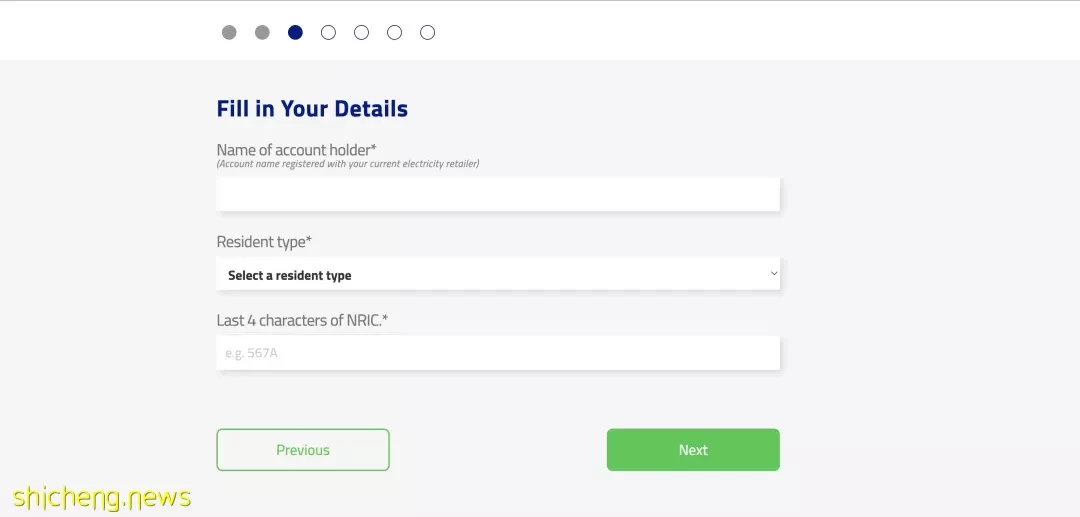Click the last step indicator circle
1080x517 pixels.
click(x=428, y=32)
